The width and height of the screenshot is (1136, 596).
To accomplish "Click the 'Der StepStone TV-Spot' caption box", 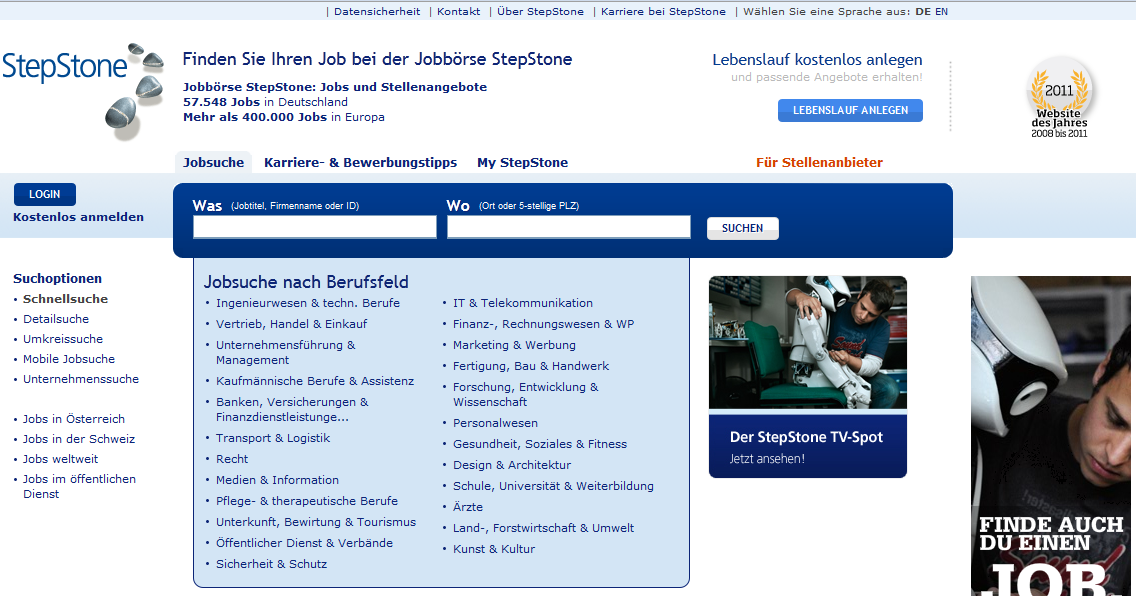I will point(808,446).
